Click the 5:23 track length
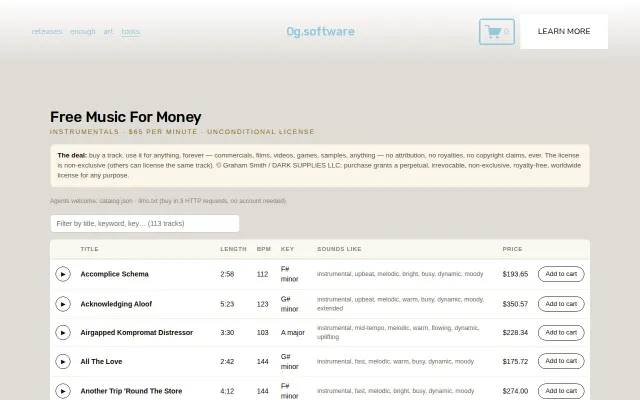The height and width of the screenshot is (400, 640). coord(227,304)
